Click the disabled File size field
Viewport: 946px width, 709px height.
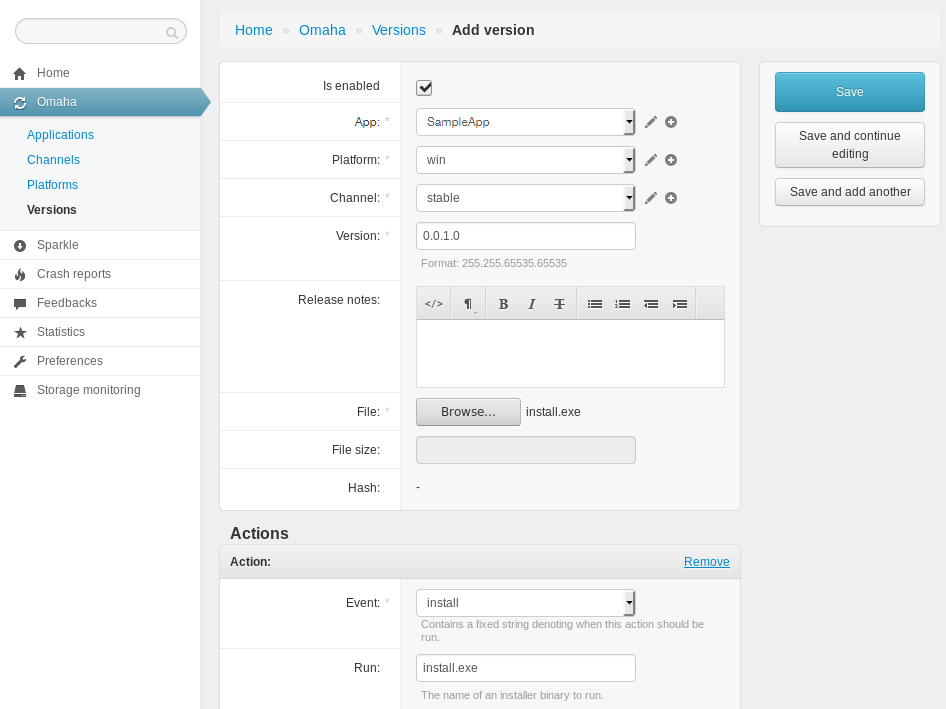(525, 450)
